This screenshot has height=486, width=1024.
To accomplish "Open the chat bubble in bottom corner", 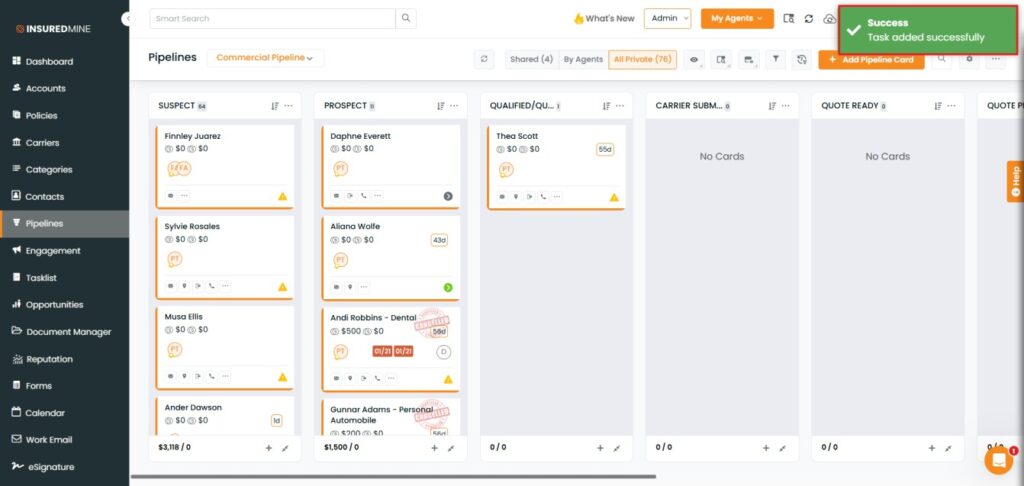I will 998,460.
